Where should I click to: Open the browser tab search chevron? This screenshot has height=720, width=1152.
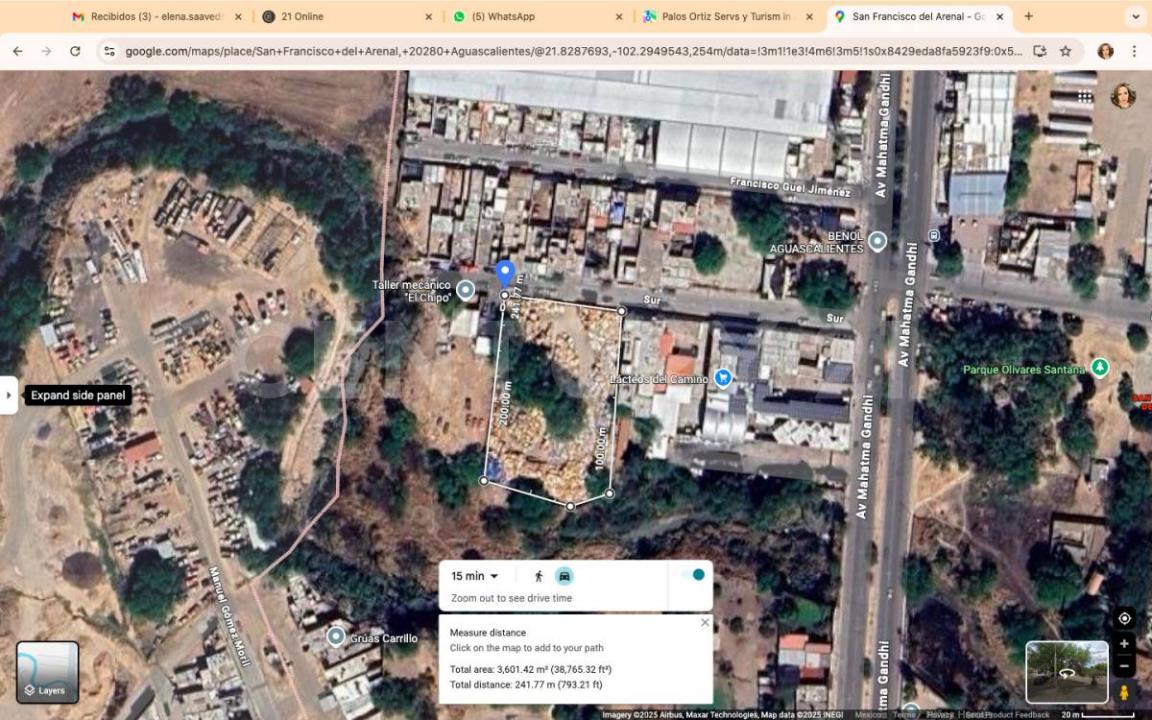(1135, 16)
